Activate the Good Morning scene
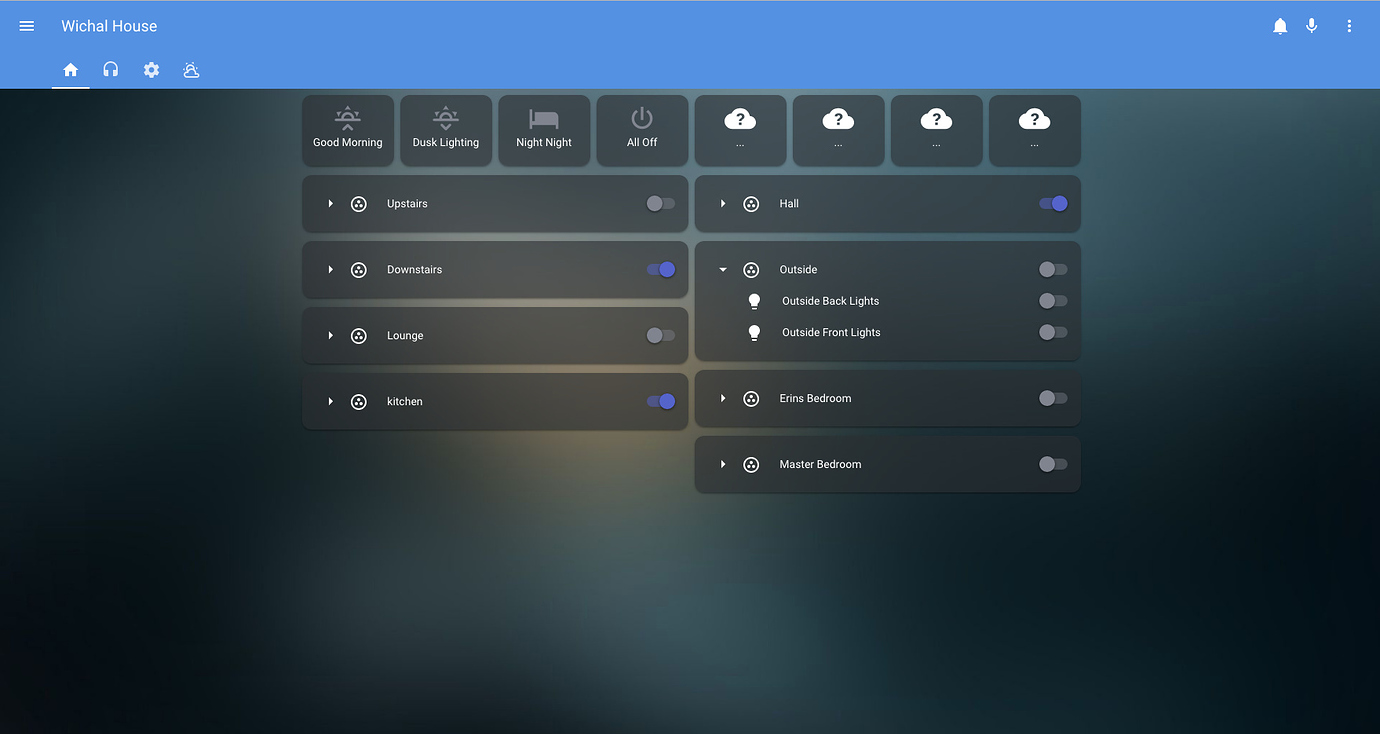 click(348, 130)
